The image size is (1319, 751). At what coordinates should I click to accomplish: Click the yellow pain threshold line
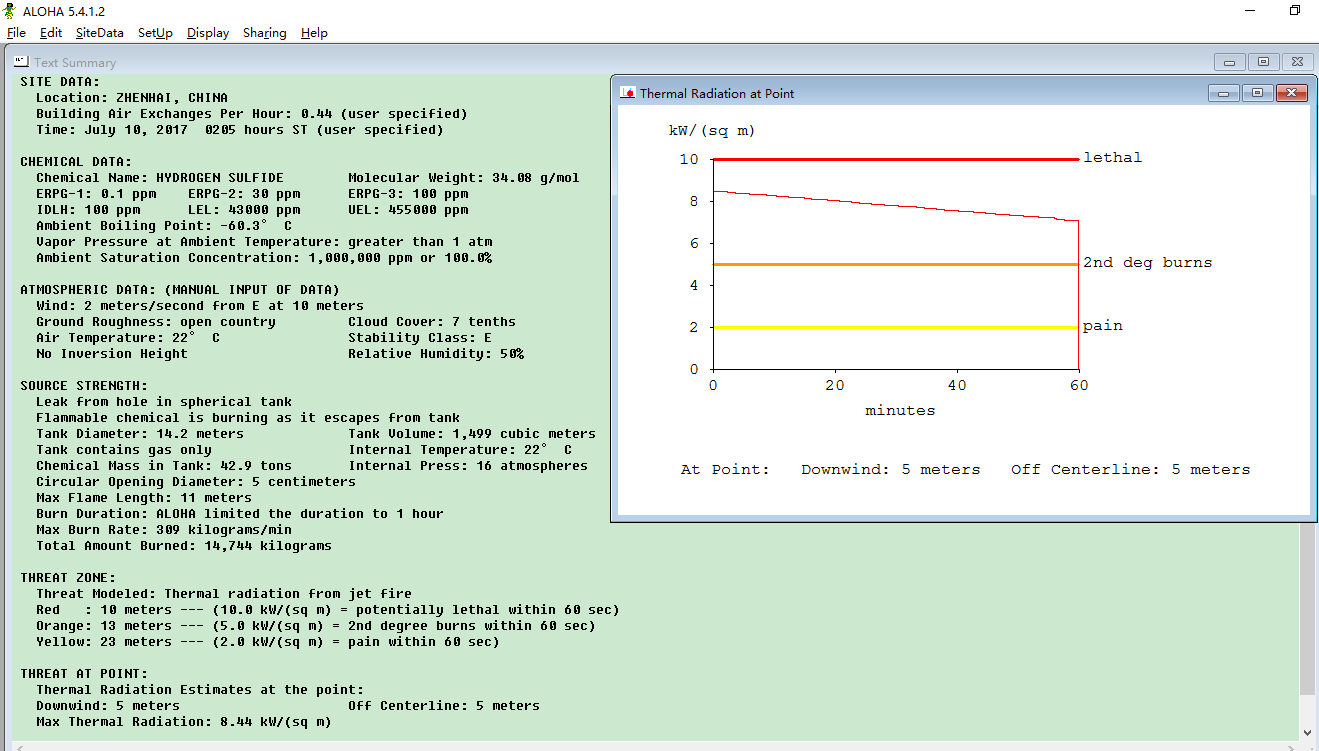click(896, 327)
